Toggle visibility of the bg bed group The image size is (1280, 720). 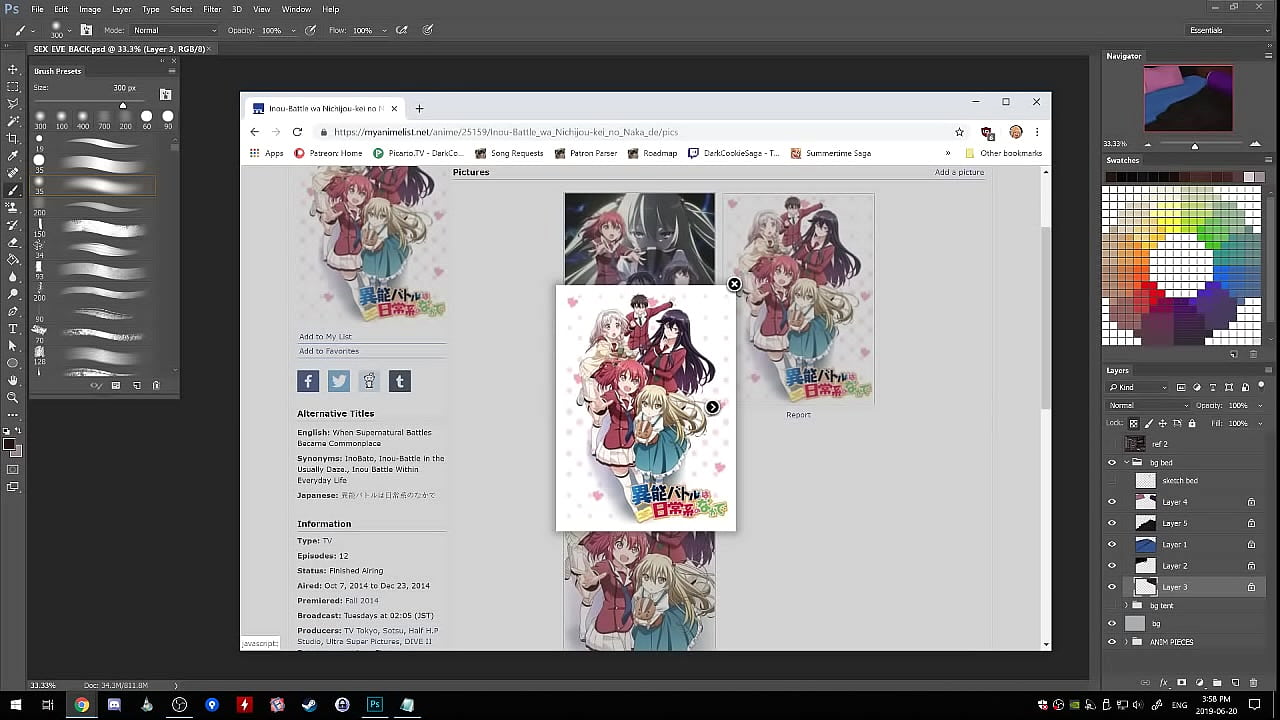1112,463
